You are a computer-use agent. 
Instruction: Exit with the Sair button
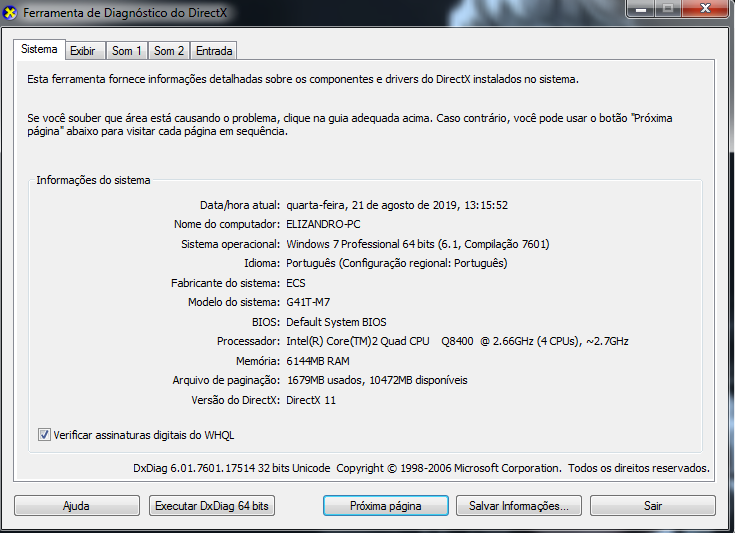[x=653, y=506]
